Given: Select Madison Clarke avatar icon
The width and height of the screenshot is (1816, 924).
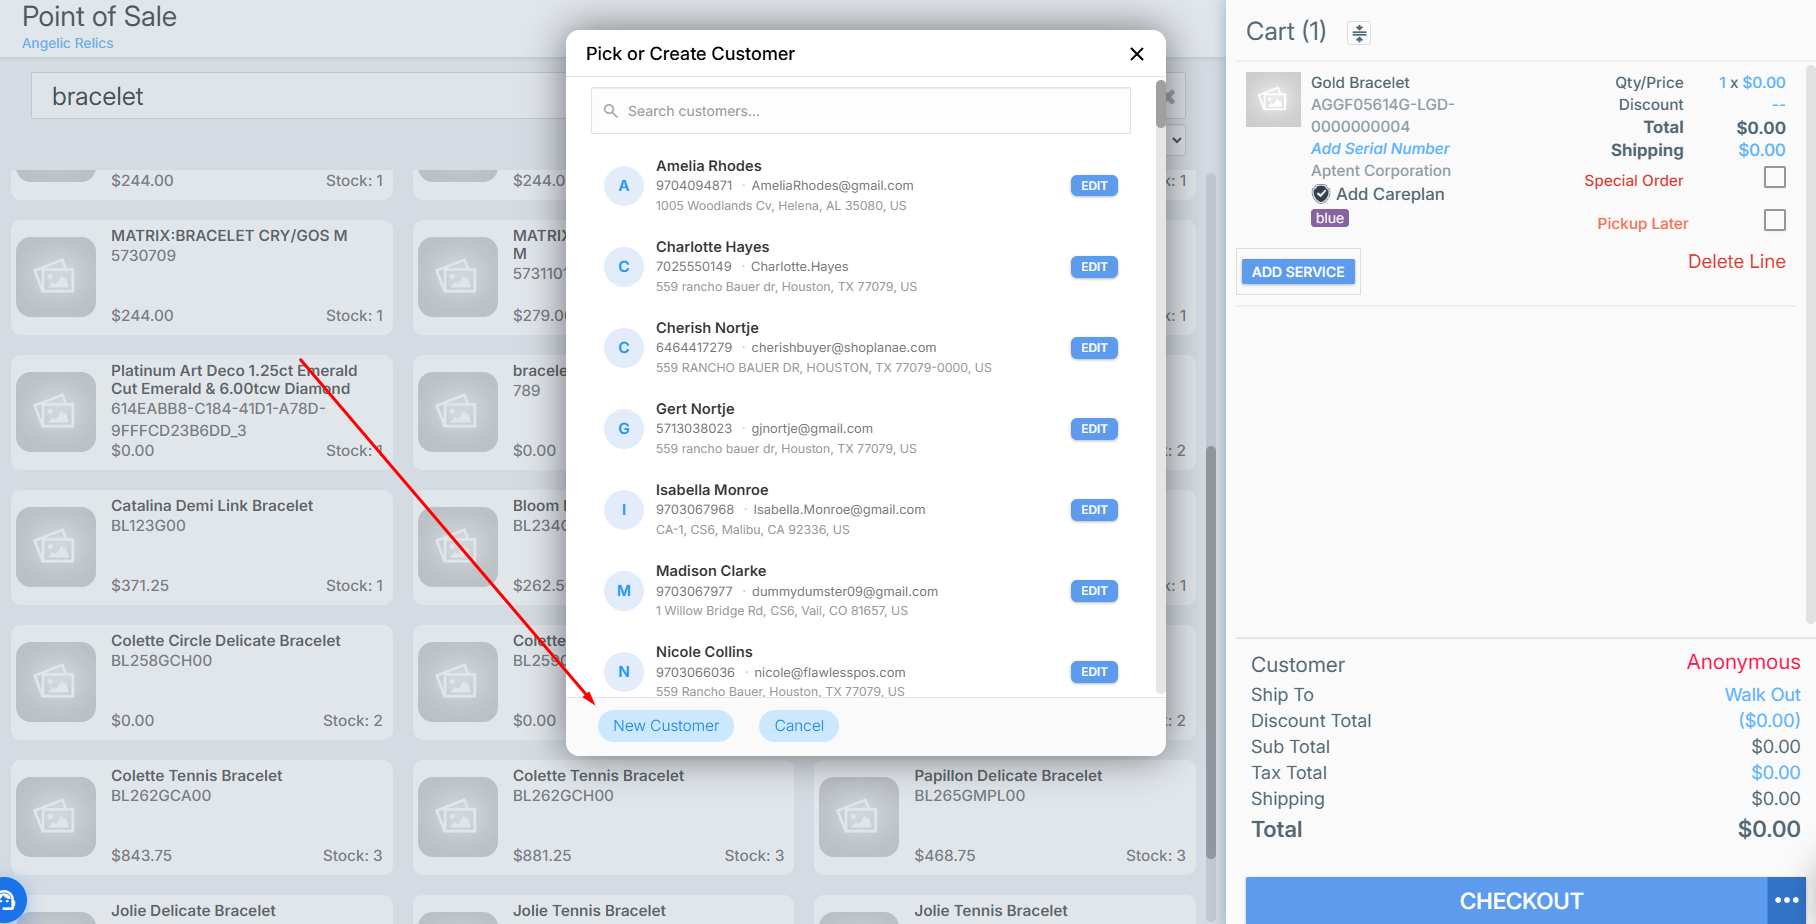Looking at the screenshot, I should point(624,591).
